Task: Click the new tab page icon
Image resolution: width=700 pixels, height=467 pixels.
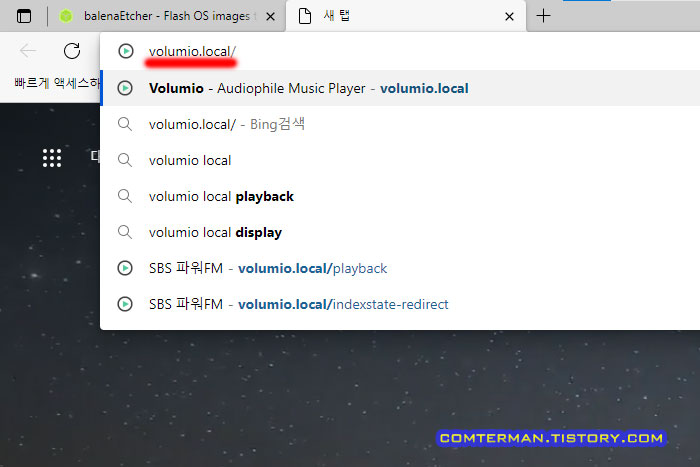Action: [x=304, y=16]
